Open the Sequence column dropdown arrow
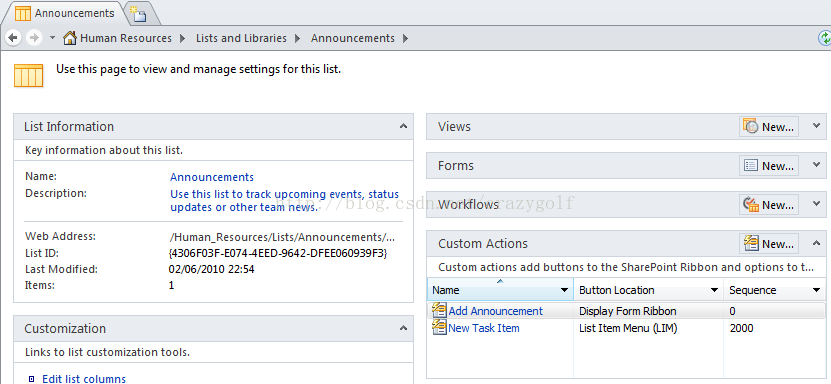This screenshot has height=384, width=831. (x=816, y=290)
